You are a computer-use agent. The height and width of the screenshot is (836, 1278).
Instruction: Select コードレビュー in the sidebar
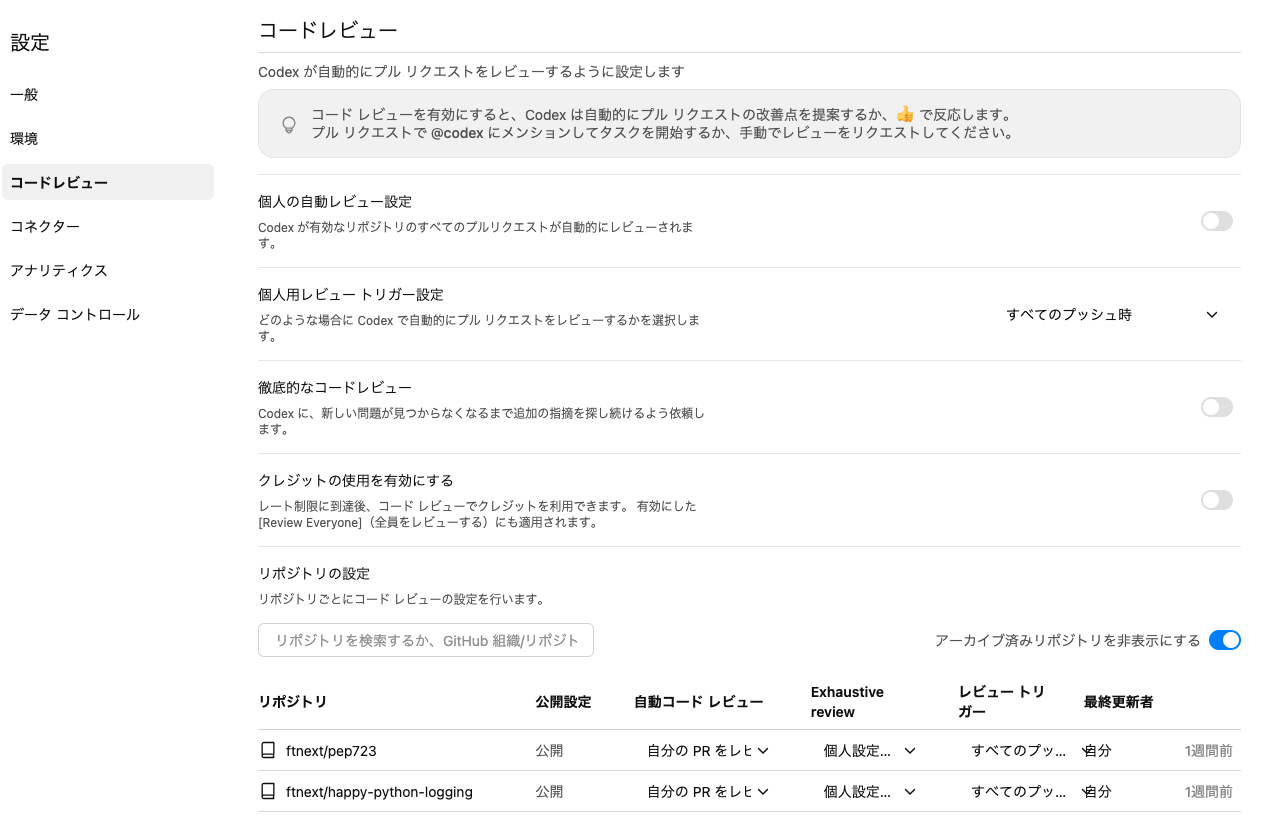pyautogui.click(x=108, y=182)
